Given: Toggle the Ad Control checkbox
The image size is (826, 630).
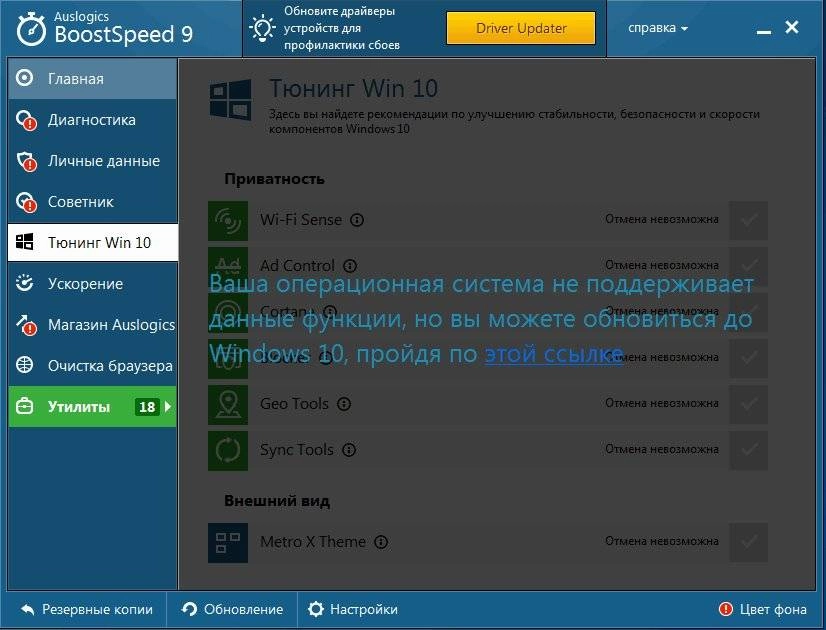Looking at the screenshot, I should (x=749, y=266).
